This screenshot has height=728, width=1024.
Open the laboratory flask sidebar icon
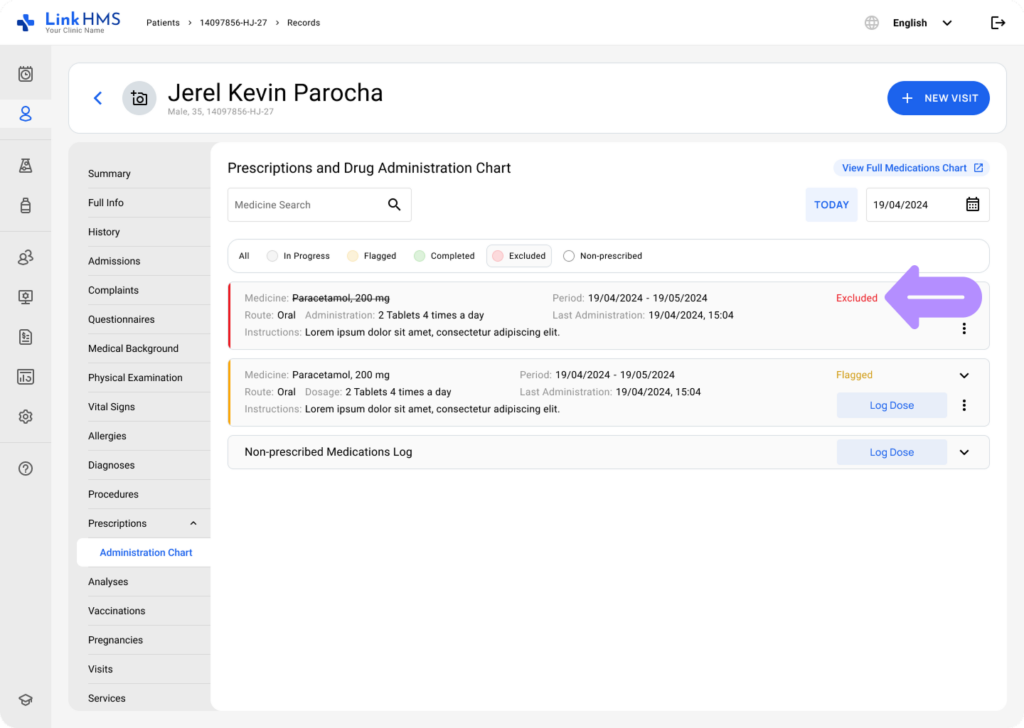click(x=26, y=166)
